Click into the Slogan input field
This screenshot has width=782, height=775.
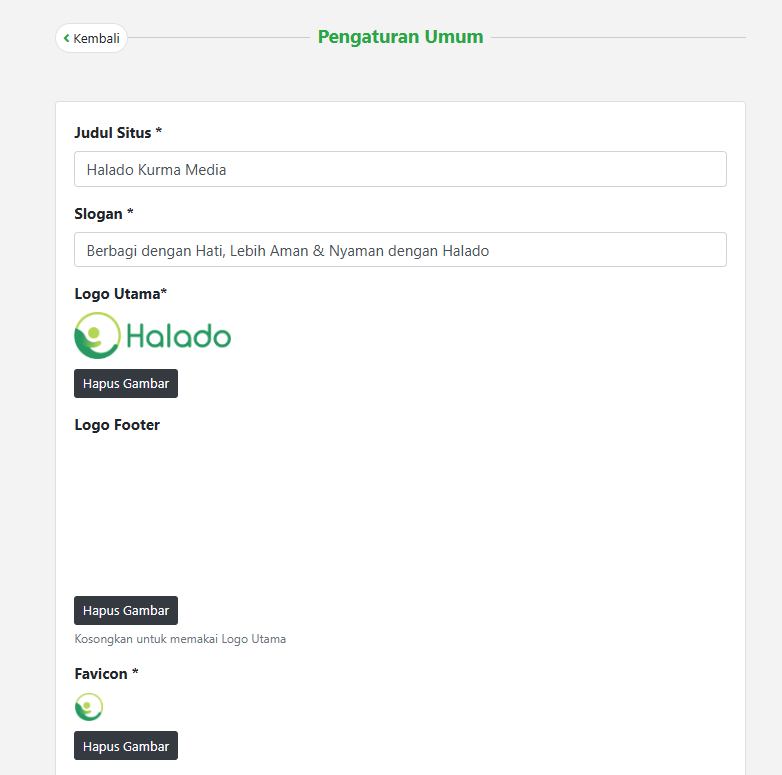pos(400,250)
